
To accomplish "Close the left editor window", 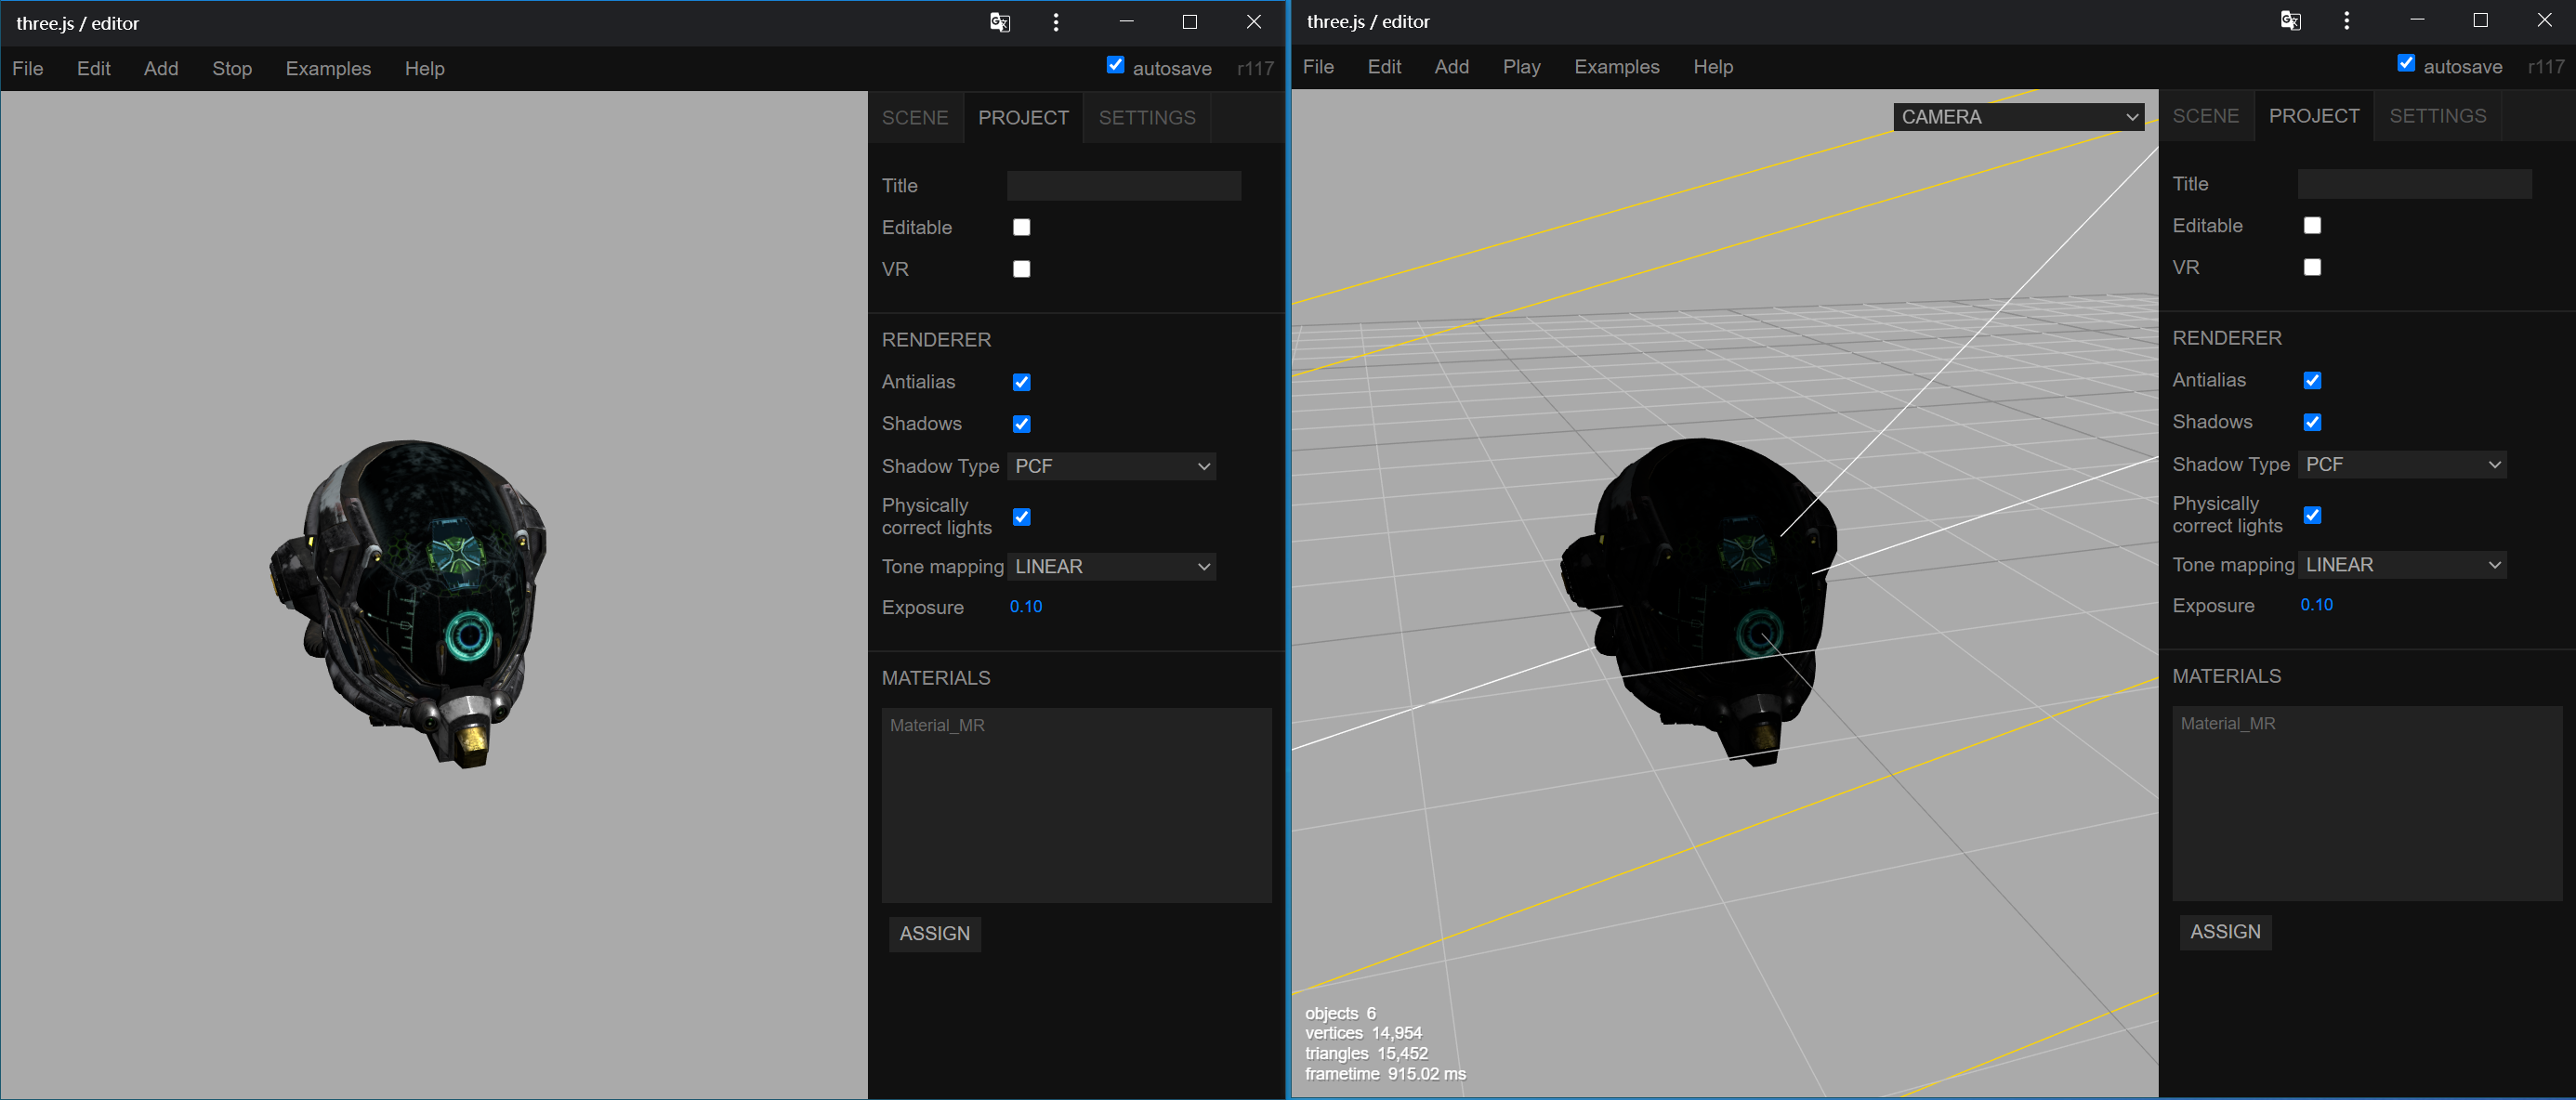I will point(1253,22).
